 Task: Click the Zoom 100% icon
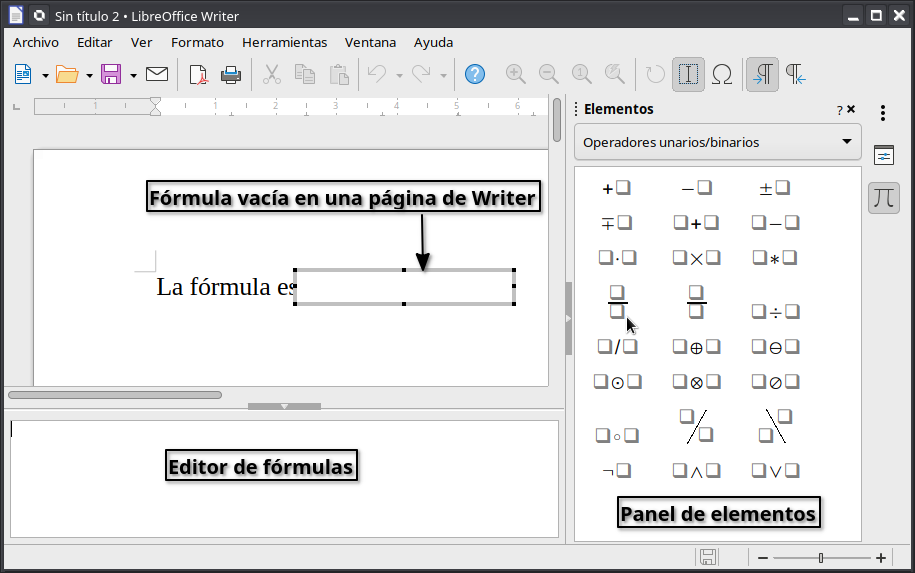coord(581,75)
